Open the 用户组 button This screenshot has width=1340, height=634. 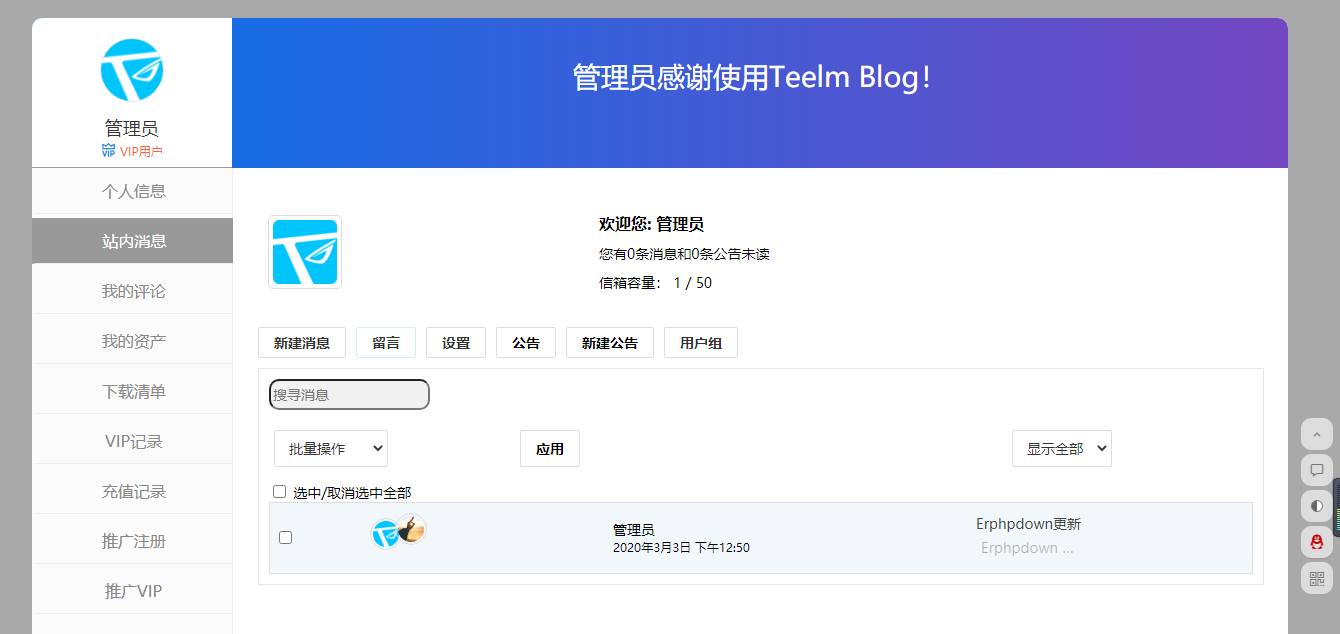[x=701, y=343]
